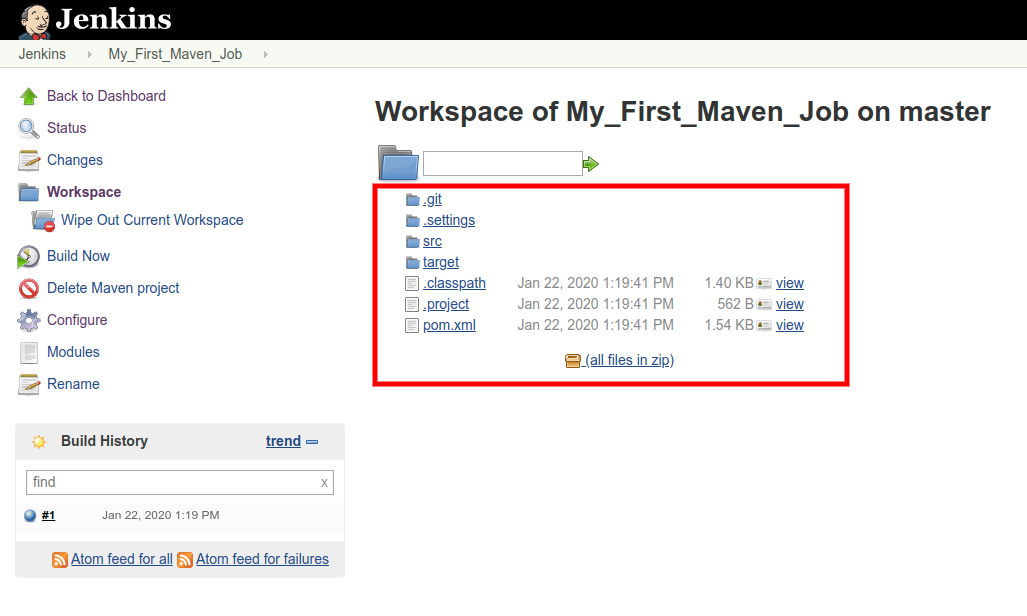This screenshot has width=1027, height=616.
Task: Click the Atom feed for failures RSS icon
Action: pyautogui.click(x=185, y=560)
